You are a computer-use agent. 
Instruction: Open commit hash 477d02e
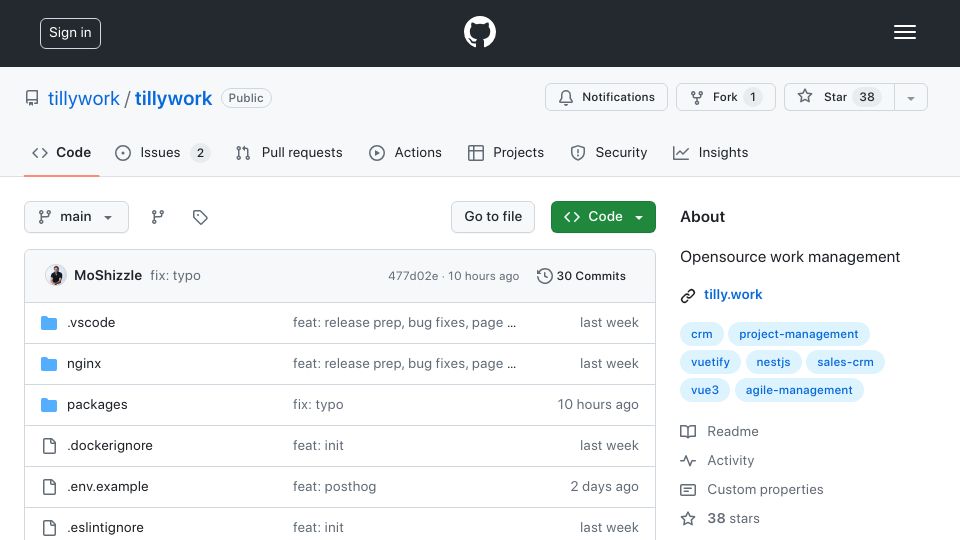point(413,276)
